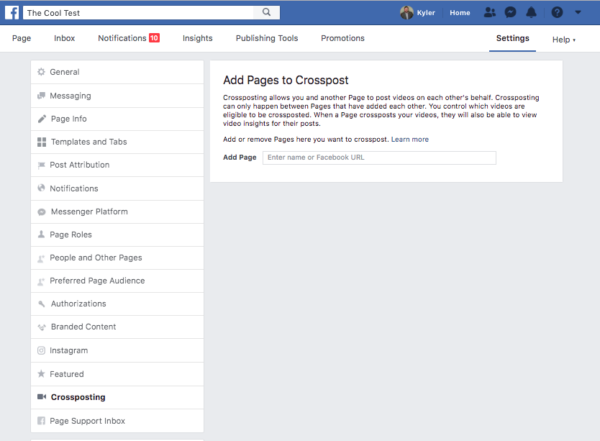Click the Page Support Inbox icon
The height and width of the screenshot is (441, 600).
tap(41, 421)
